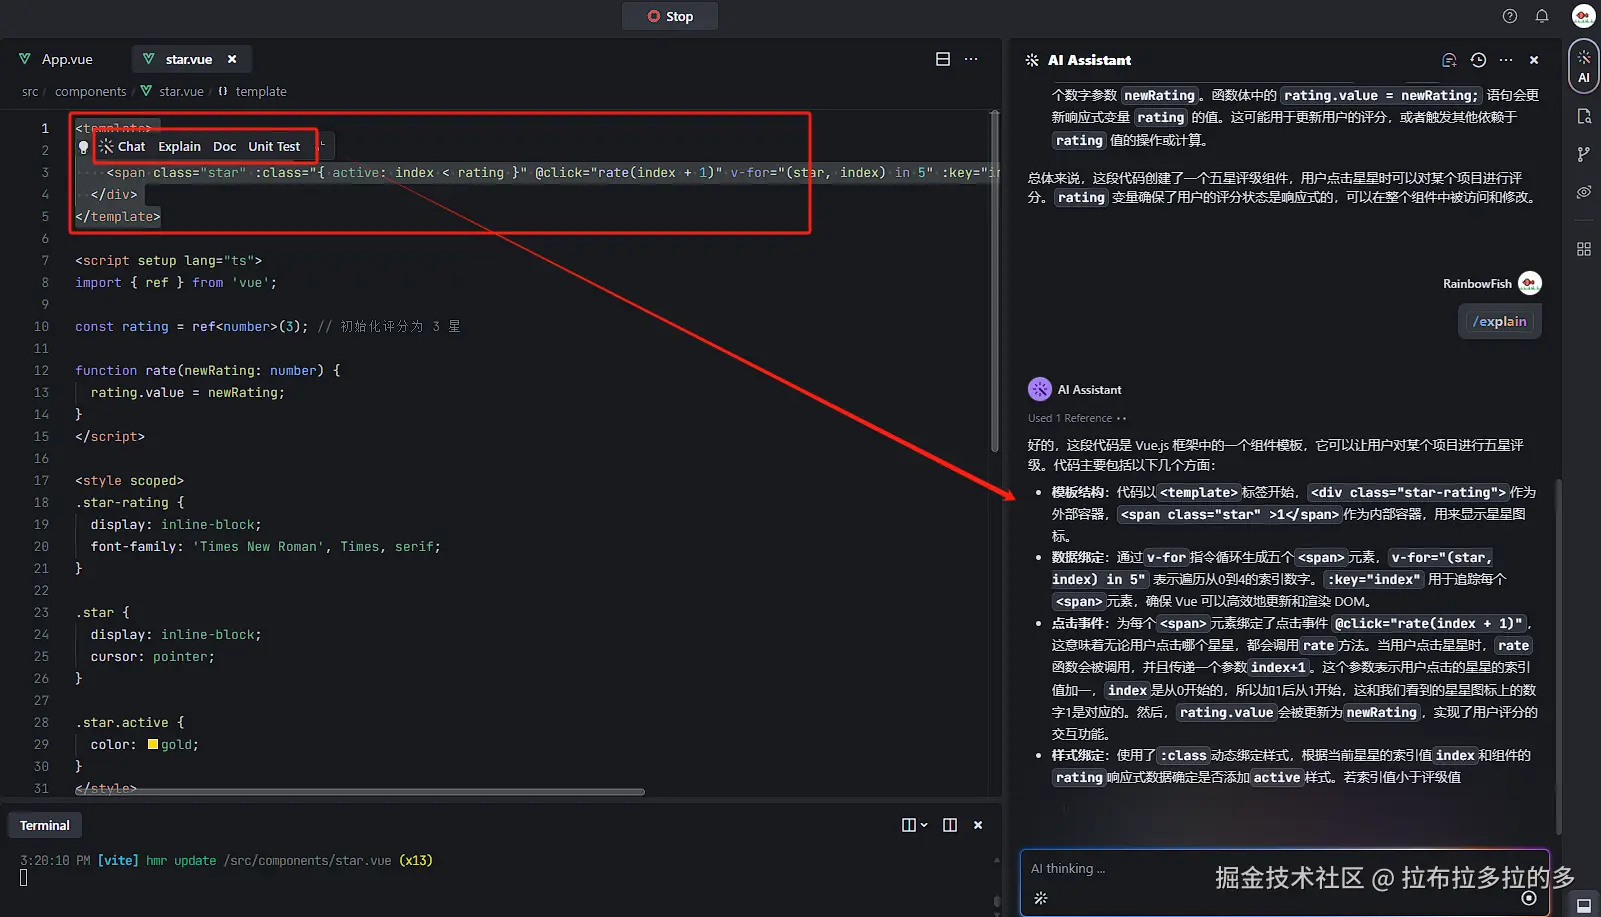The width and height of the screenshot is (1601, 917).
Task: Click Explain in the inline AI toolbar
Action: click(180, 146)
